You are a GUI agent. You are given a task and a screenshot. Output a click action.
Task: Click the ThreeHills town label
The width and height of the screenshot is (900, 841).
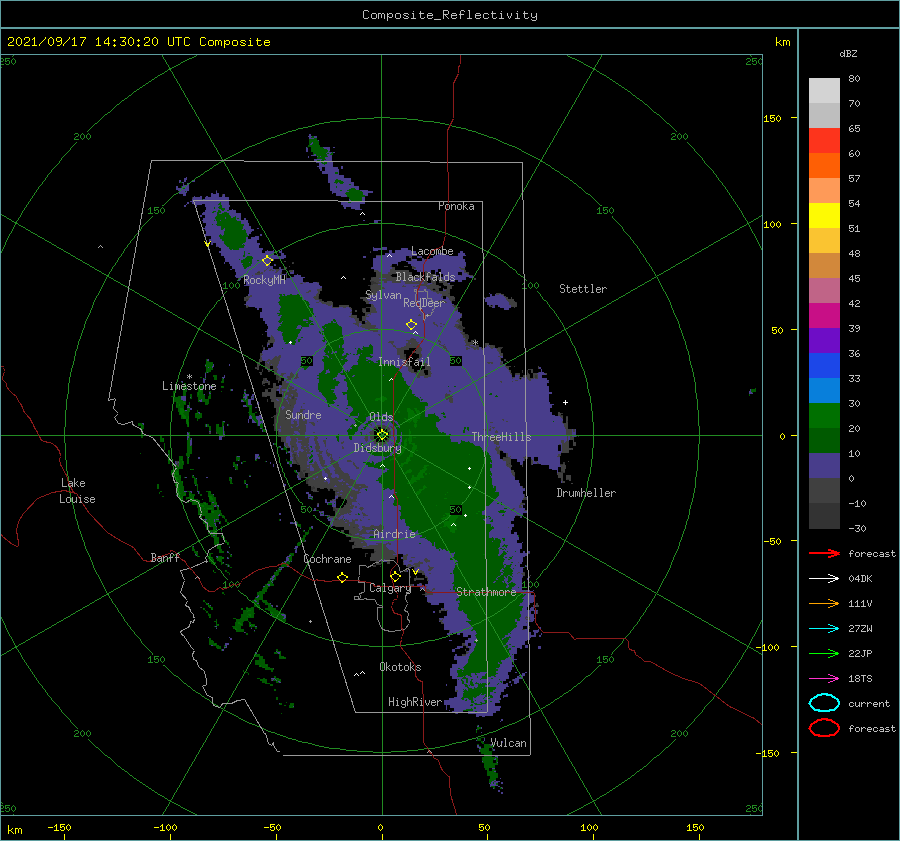(x=502, y=437)
